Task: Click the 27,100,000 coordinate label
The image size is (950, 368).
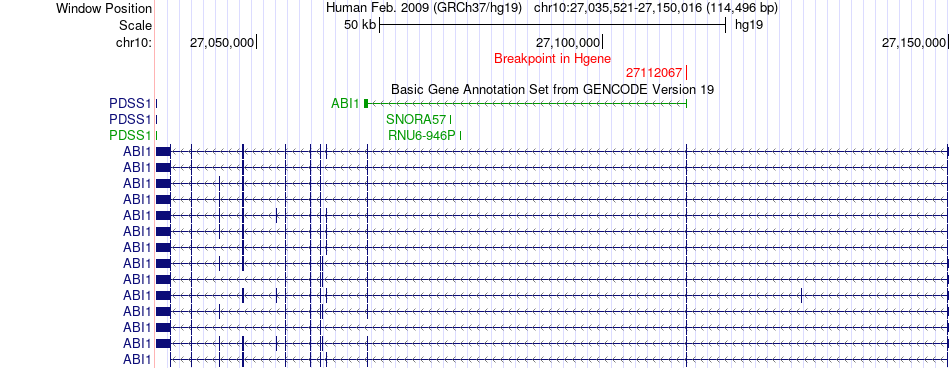Action: coord(568,42)
